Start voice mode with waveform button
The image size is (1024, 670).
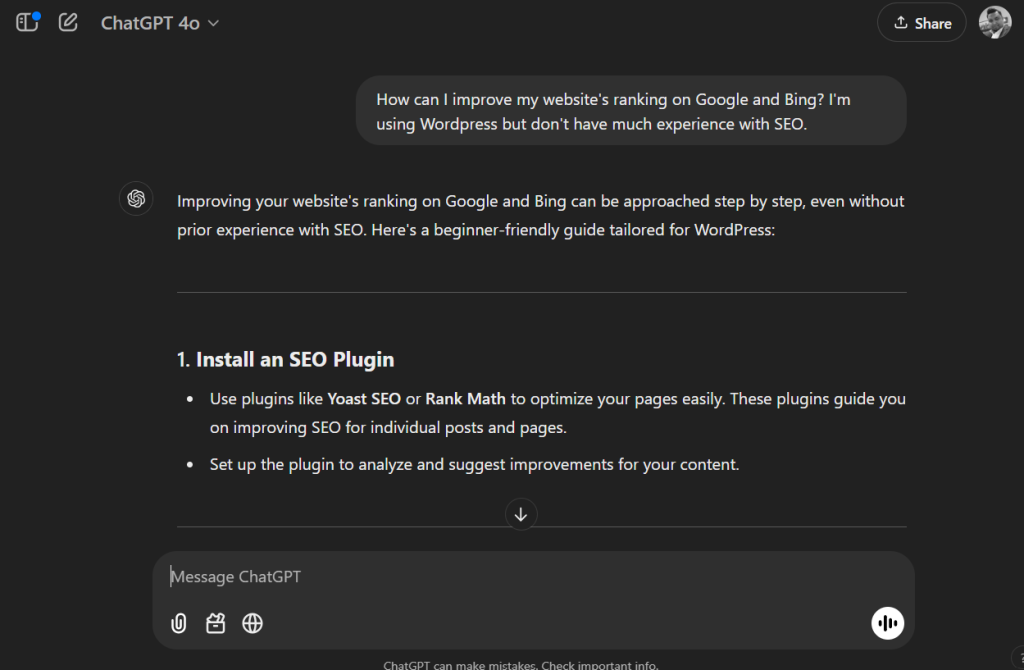coord(888,623)
